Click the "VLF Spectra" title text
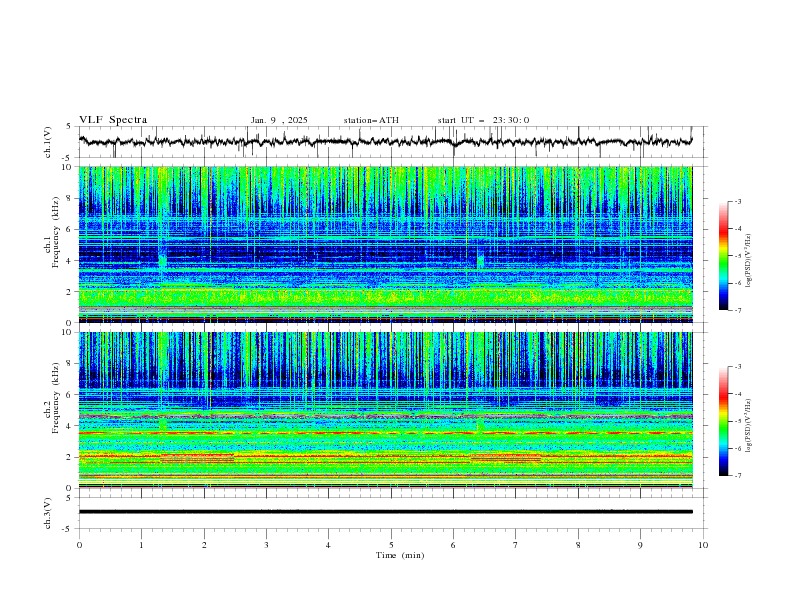 pos(113,120)
